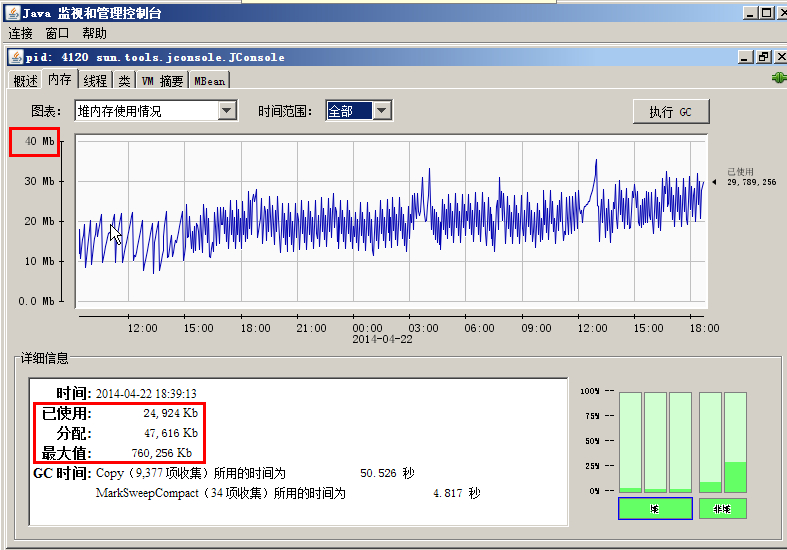Minimize the Java monitoring console window
This screenshot has width=787, height=550.
pos(750,13)
